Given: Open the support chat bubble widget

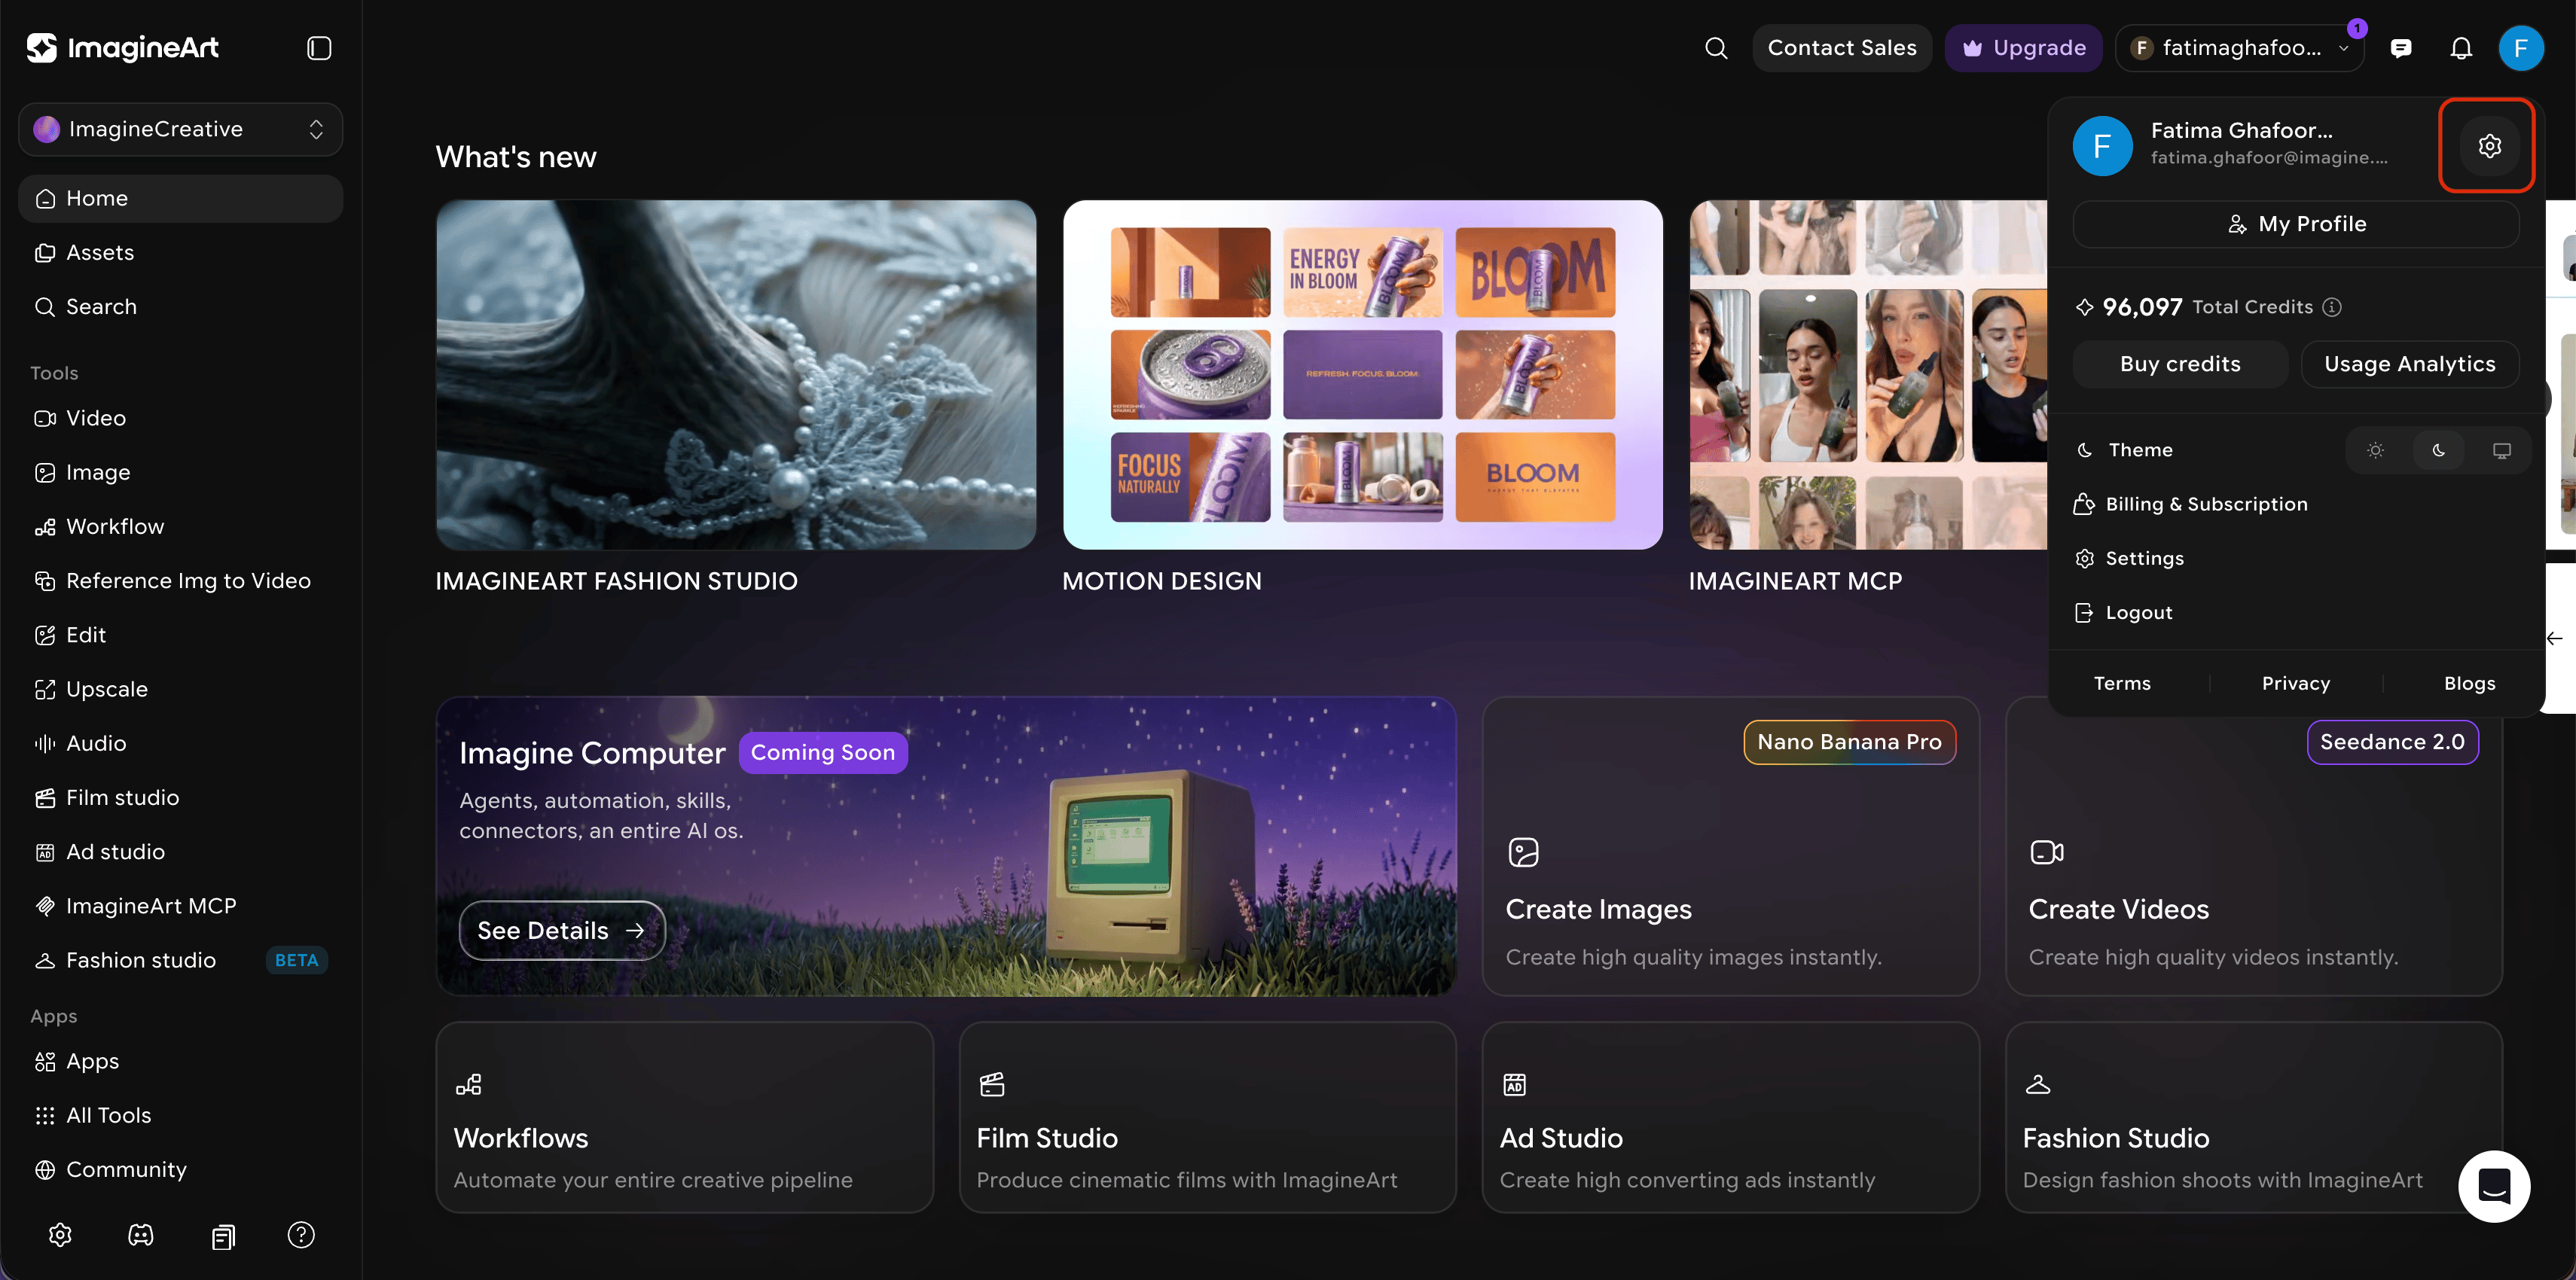Looking at the screenshot, I should coord(2494,1187).
